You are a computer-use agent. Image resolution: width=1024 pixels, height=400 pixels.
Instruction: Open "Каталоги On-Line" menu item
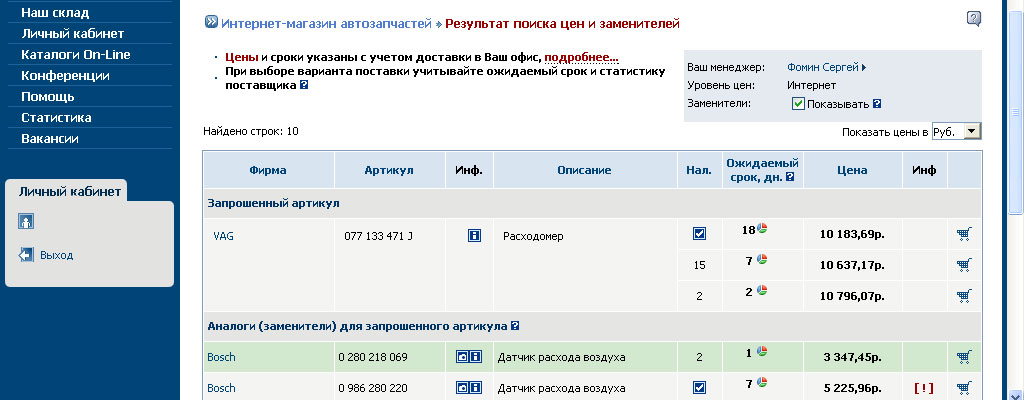tap(76, 54)
